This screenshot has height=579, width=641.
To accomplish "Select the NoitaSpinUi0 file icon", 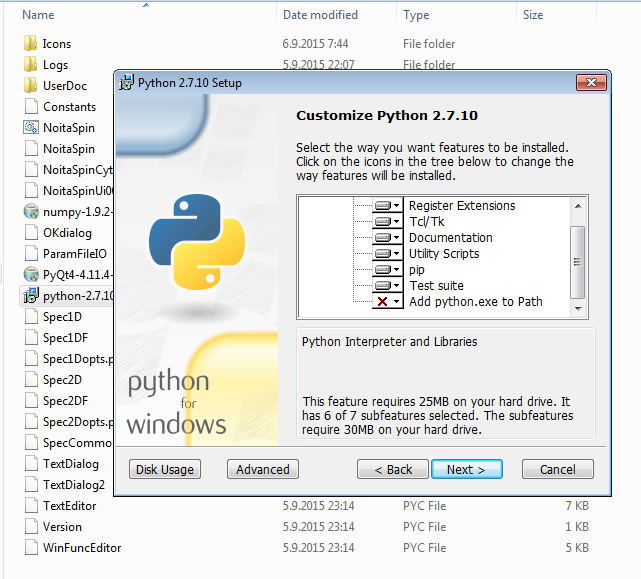I will [x=31, y=190].
